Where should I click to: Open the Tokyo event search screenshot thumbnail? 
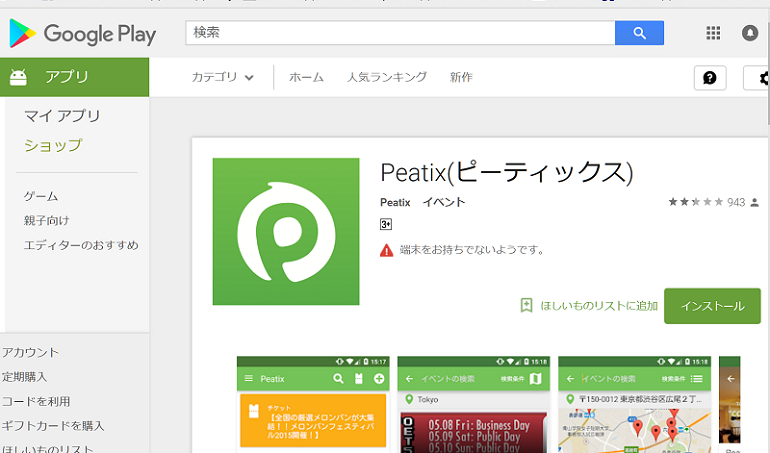click(x=473, y=404)
